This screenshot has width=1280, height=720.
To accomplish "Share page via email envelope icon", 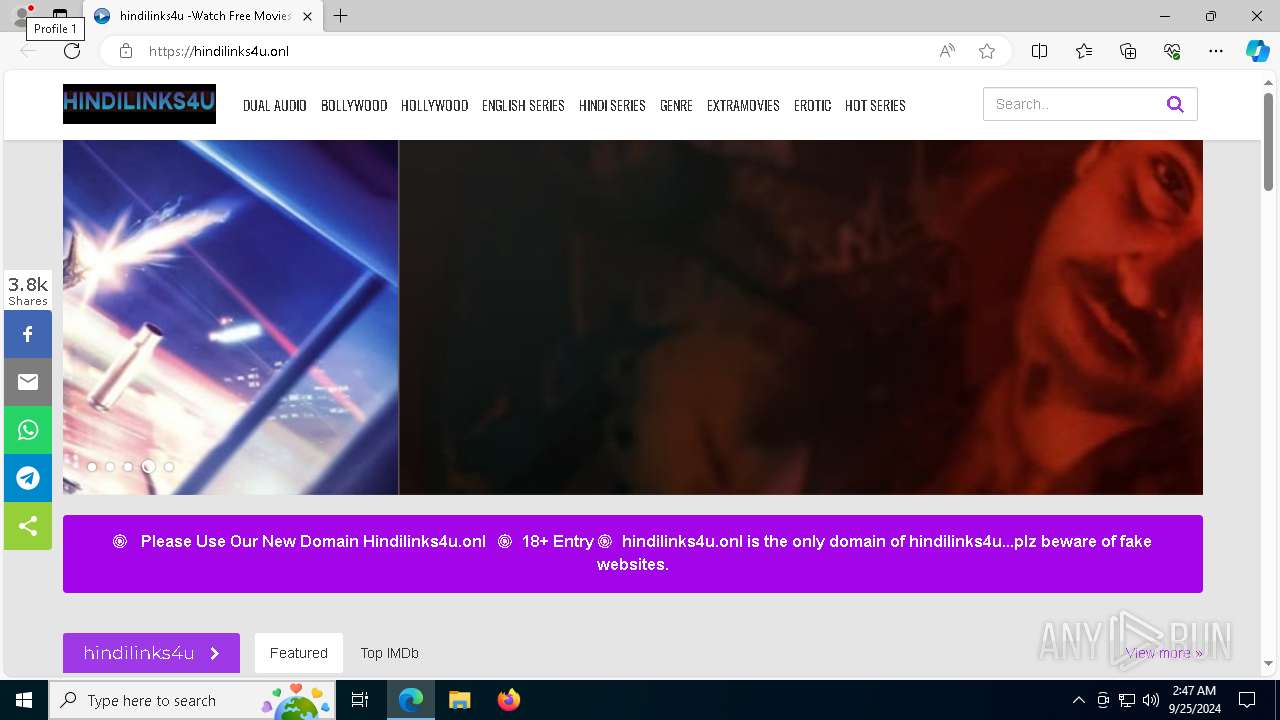I will point(28,382).
